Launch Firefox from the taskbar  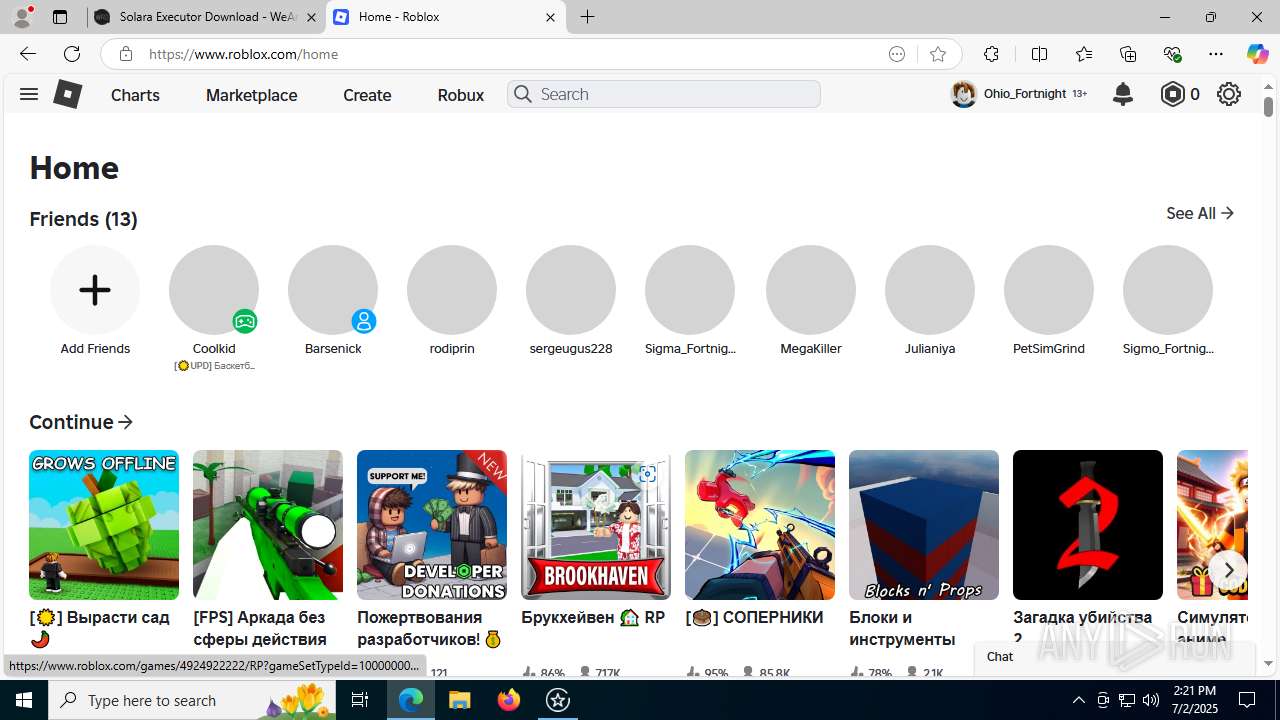509,700
